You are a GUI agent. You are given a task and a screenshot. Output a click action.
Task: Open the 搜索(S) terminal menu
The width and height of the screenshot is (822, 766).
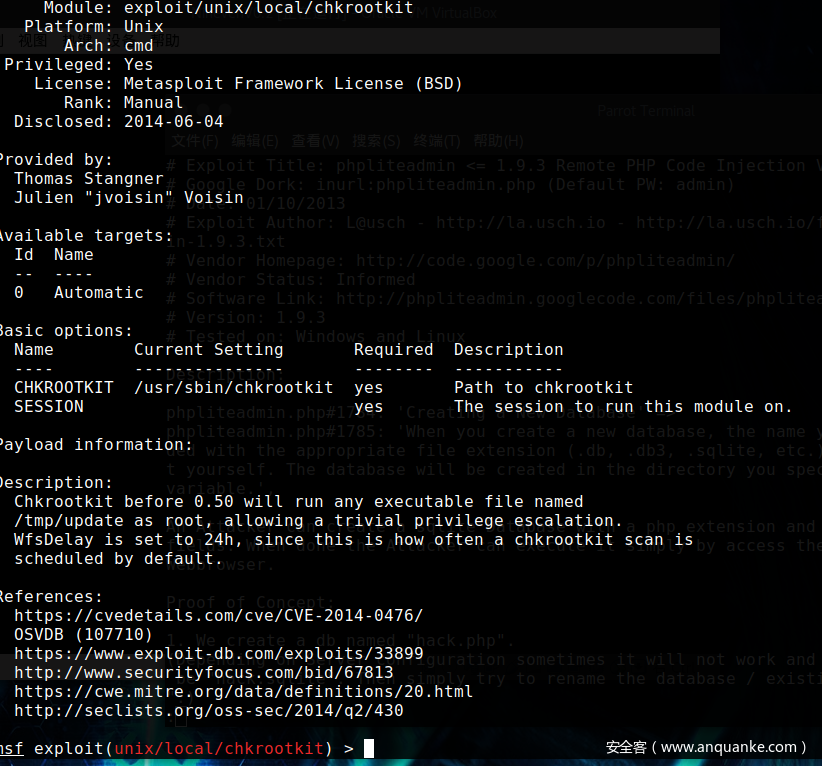click(x=376, y=141)
